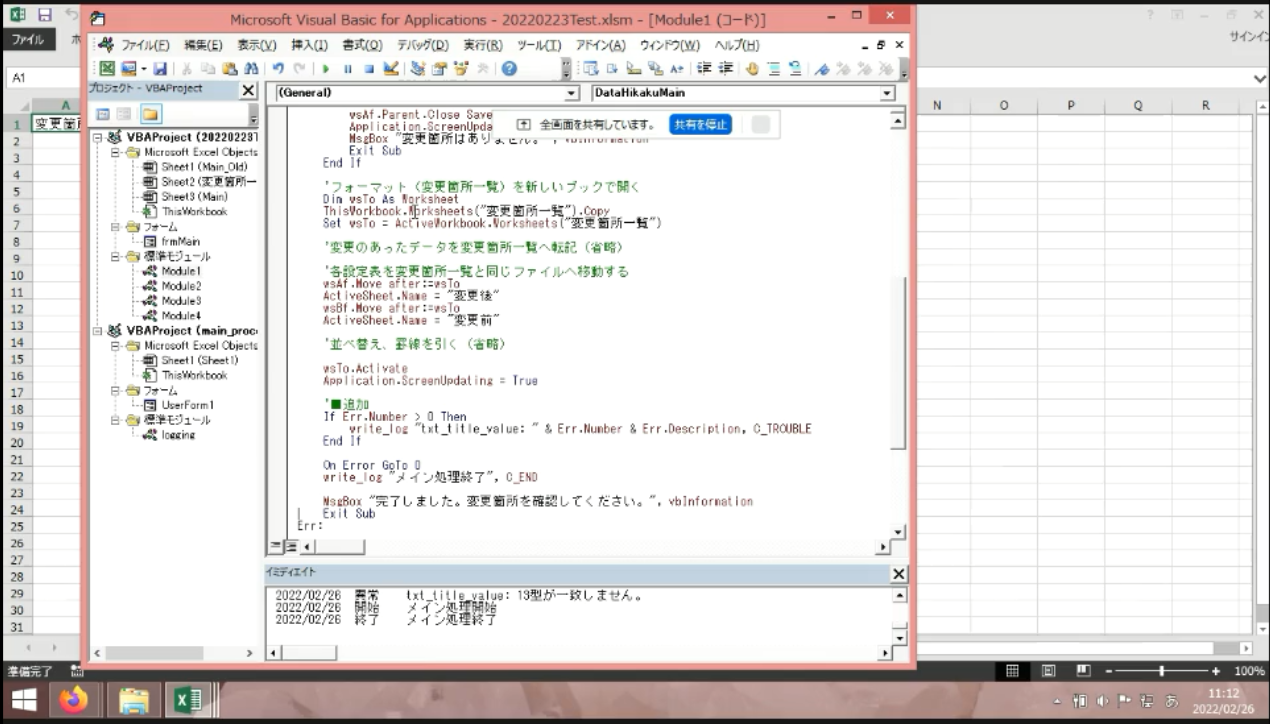Click the Find binoculars icon
Viewport: 1270px width, 724px height.
[250, 69]
